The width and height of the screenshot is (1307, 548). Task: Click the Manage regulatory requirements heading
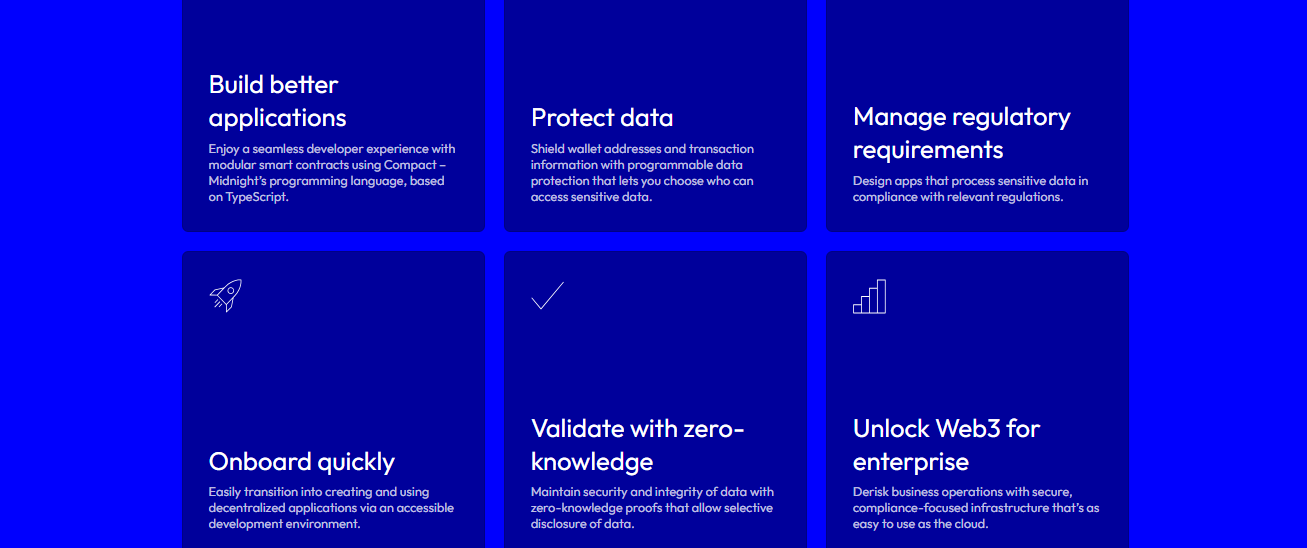[x=961, y=133]
